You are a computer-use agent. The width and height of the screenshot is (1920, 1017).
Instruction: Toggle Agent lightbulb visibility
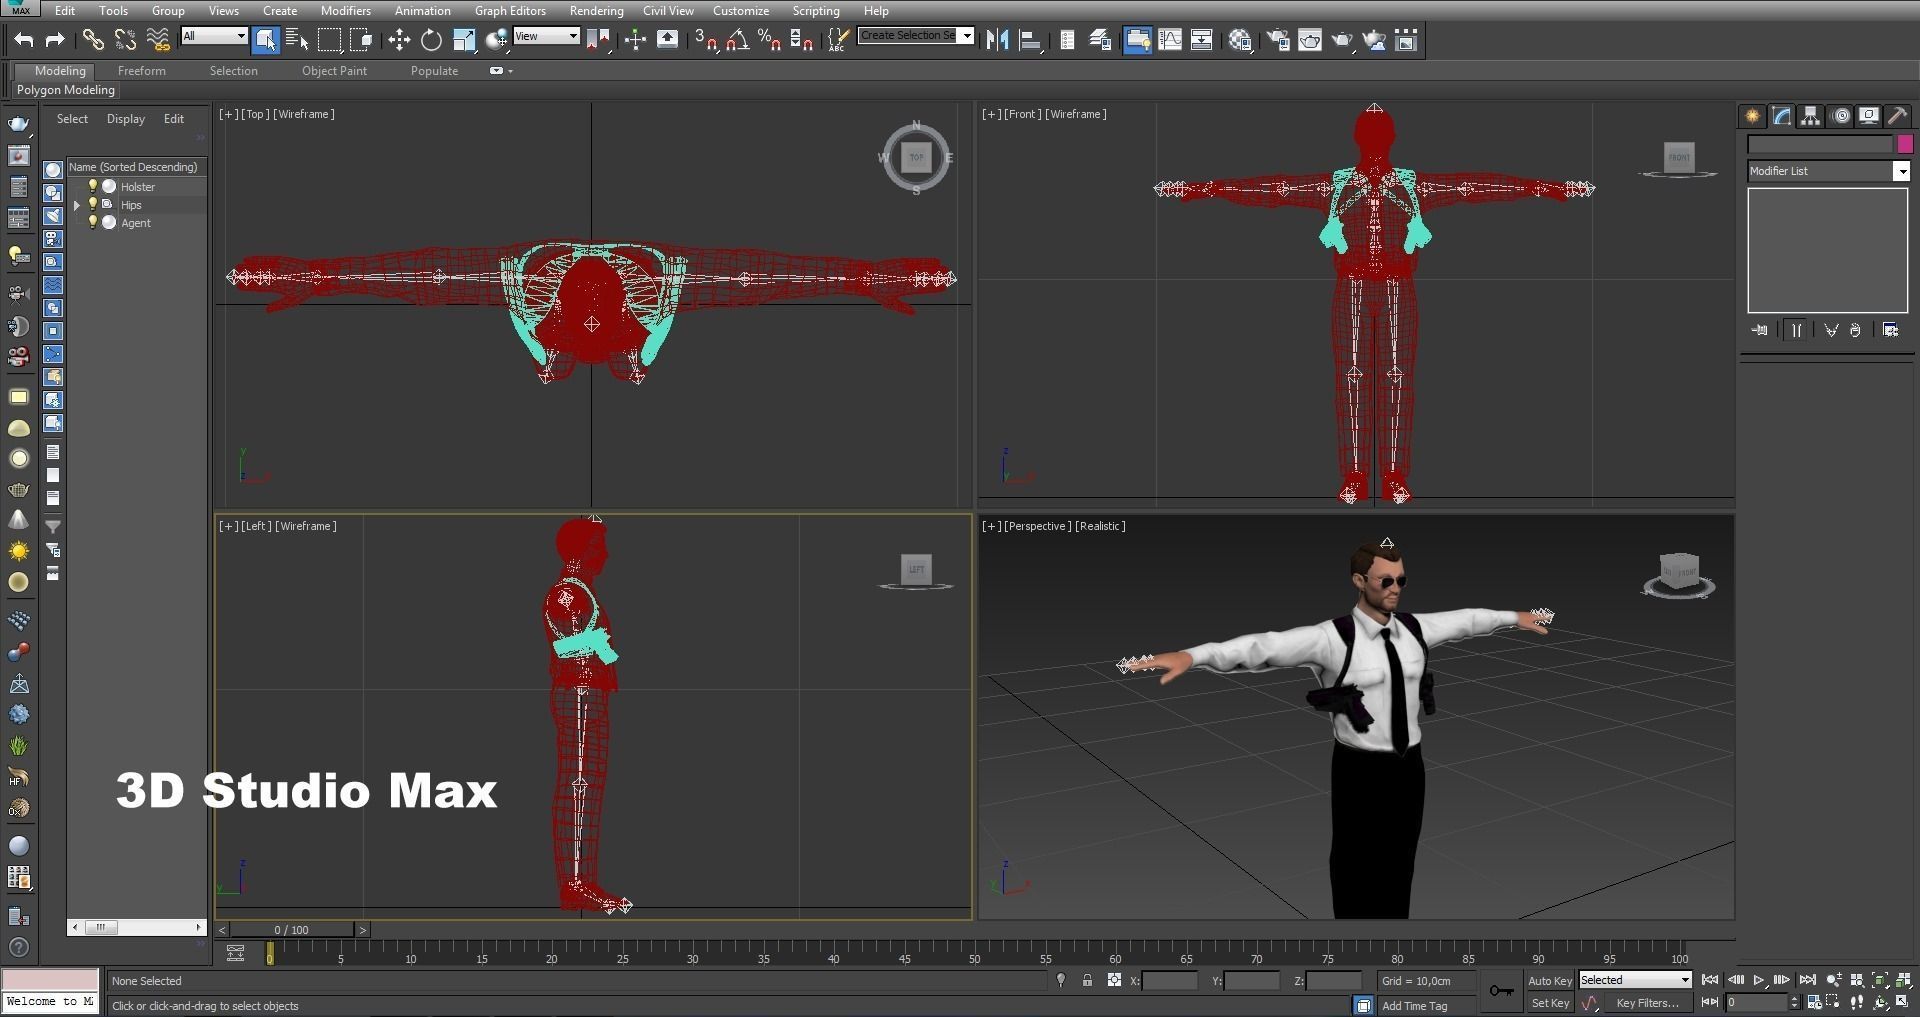[93, 222]
